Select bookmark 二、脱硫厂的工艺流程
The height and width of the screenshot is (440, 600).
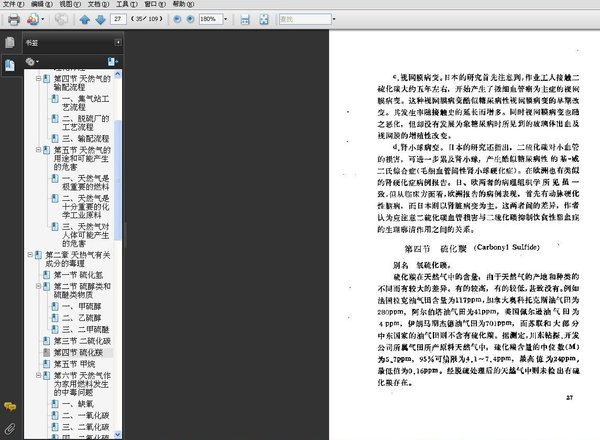86,122
